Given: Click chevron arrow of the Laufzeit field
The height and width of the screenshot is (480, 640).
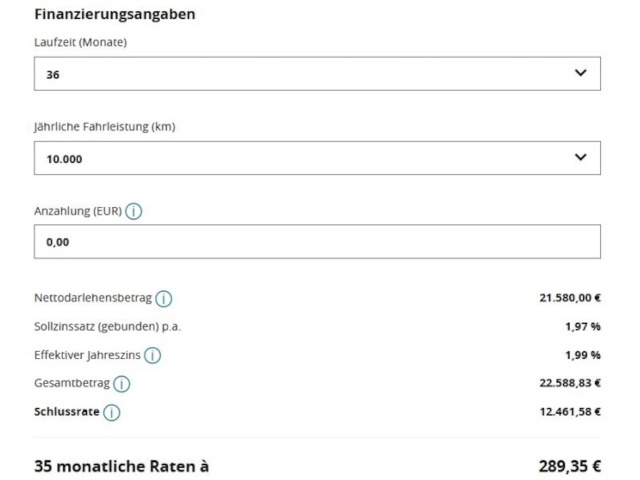Looking at the screenshot, I should pyautogui.click(x=580, y=73).
